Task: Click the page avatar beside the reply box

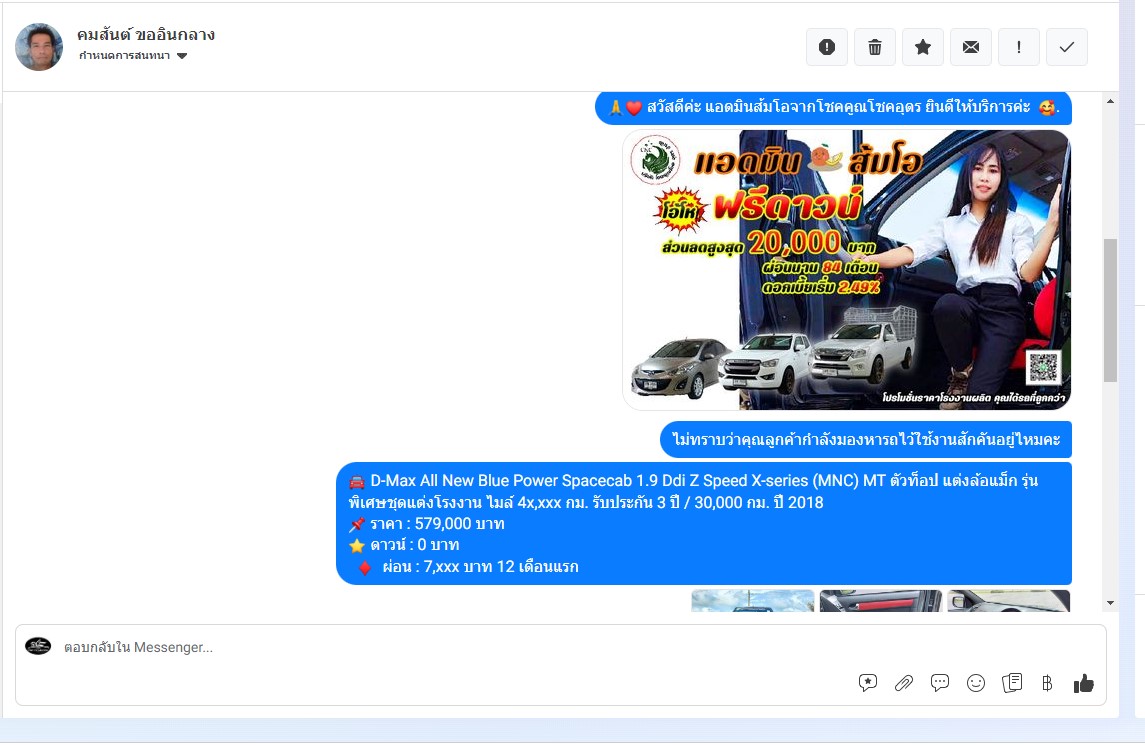Action: pos(38,646)
